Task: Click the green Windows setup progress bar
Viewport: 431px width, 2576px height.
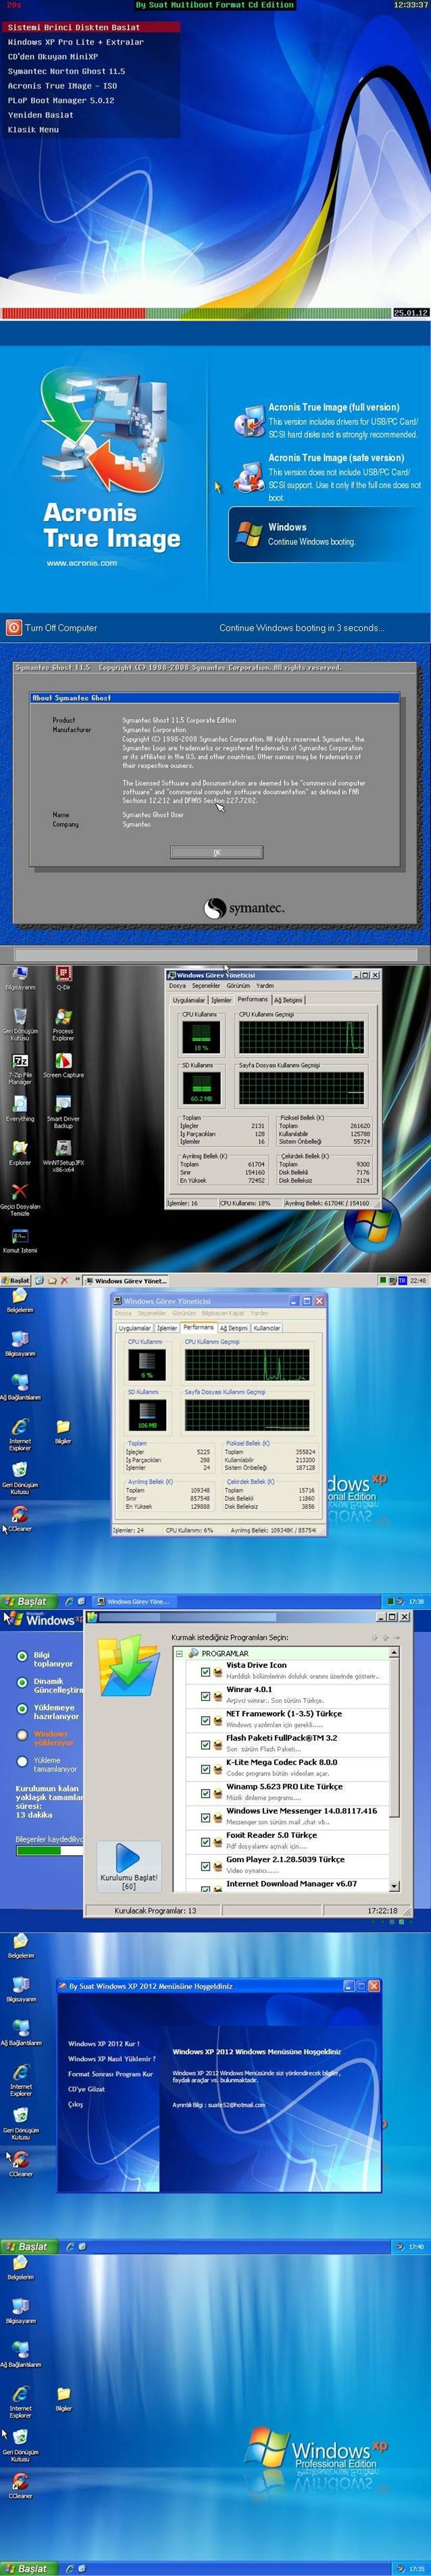Action: click(x=49, y=1851)
